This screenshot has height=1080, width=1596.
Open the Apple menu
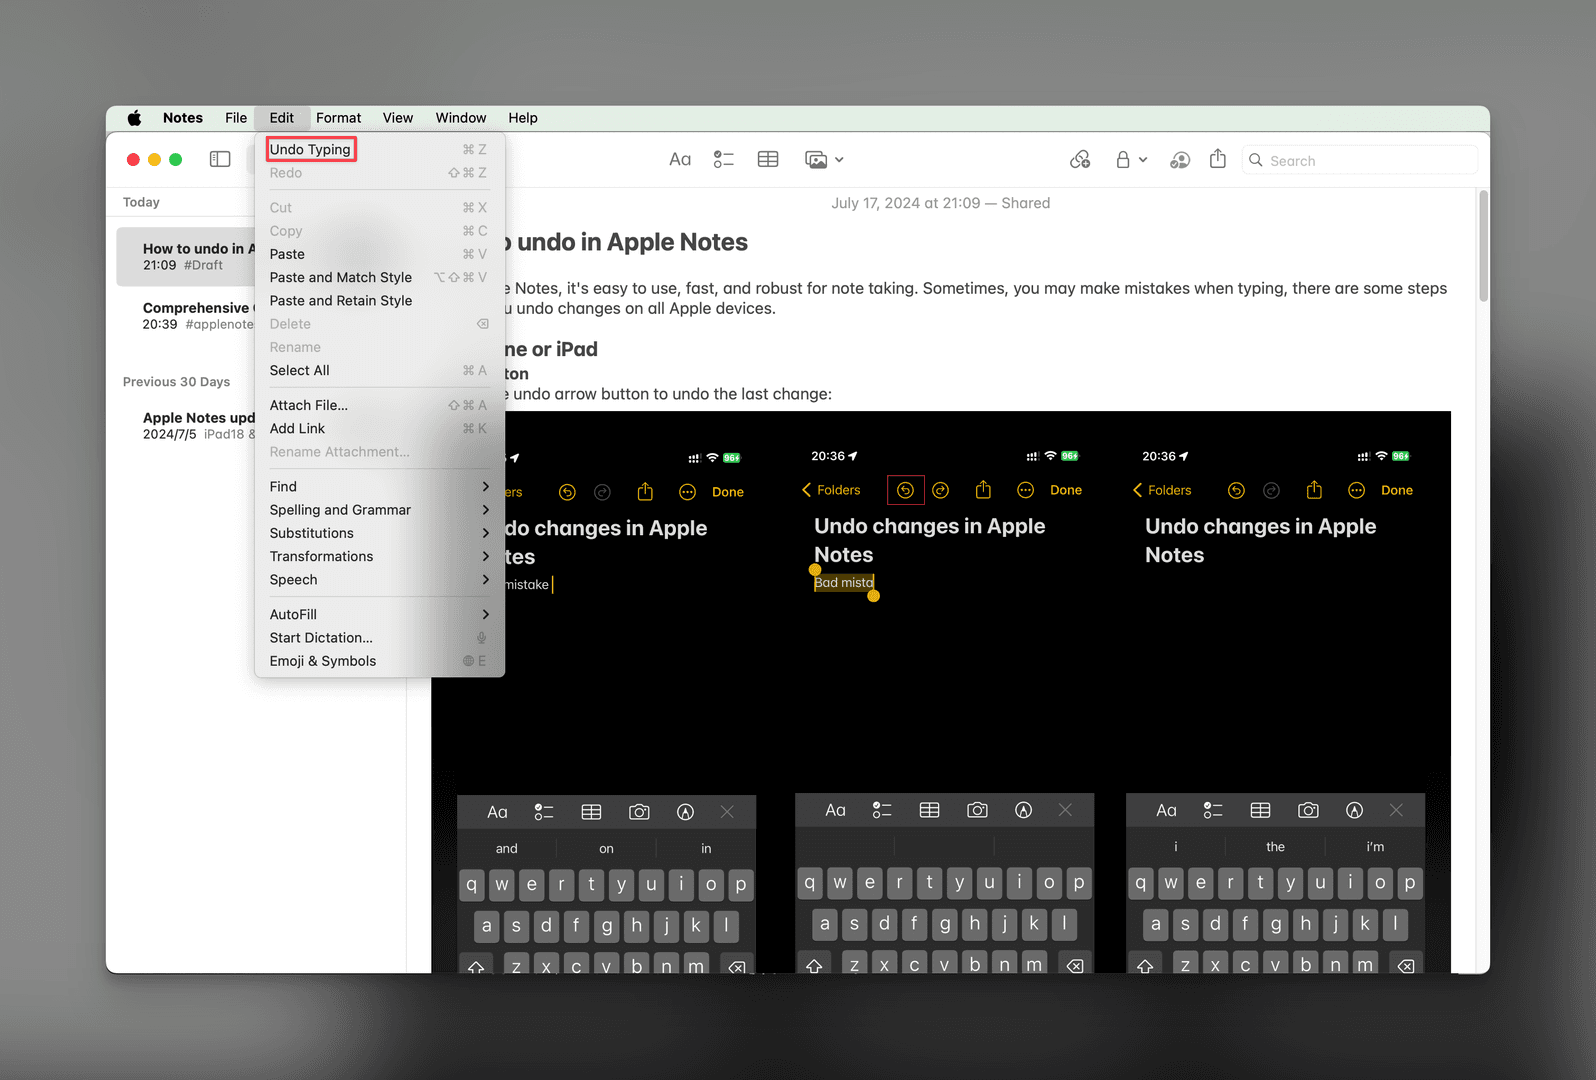tap(134, 118)
